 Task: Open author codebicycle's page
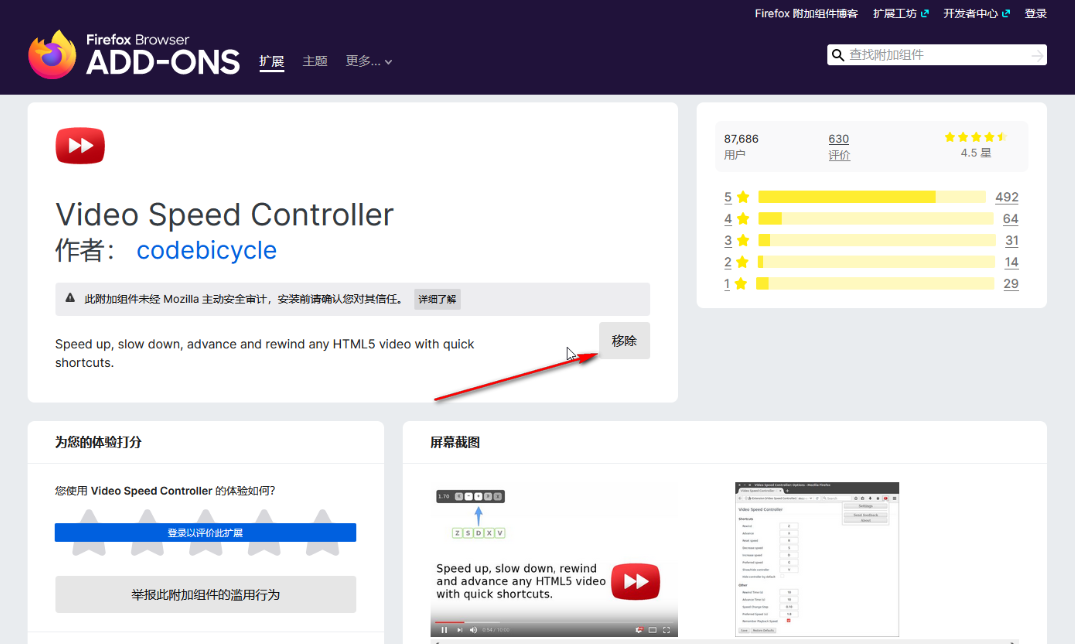click(206, 250)
